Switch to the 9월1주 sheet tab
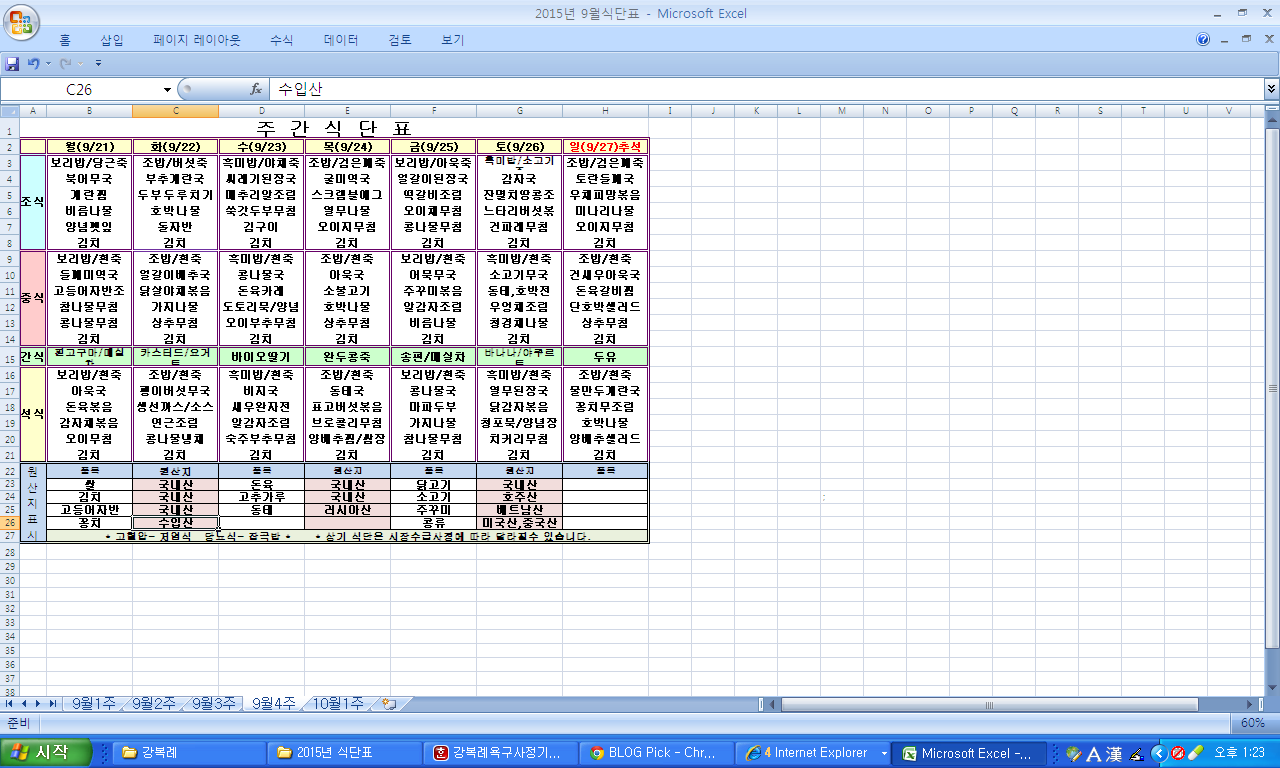This screenshot has height=768, width=1280. coord(96,704)
